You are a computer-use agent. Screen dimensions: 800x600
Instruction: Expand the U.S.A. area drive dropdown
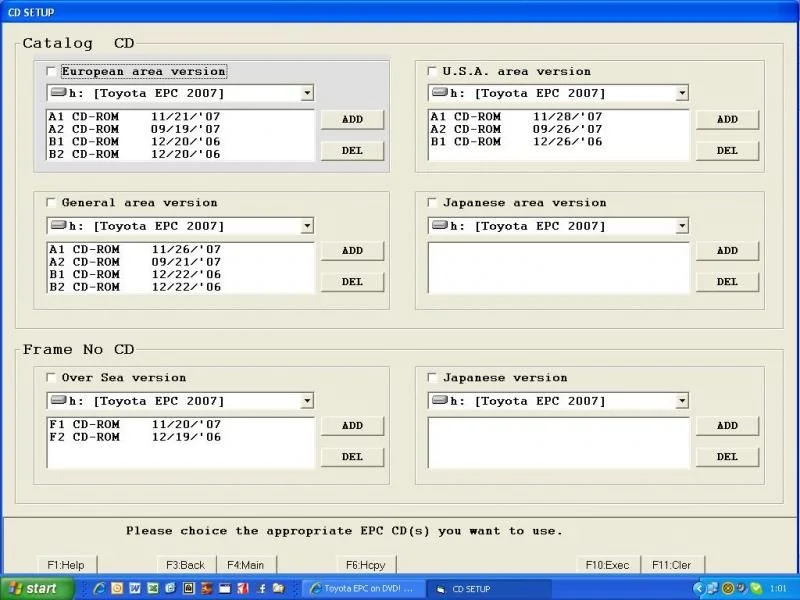point(682,93)
